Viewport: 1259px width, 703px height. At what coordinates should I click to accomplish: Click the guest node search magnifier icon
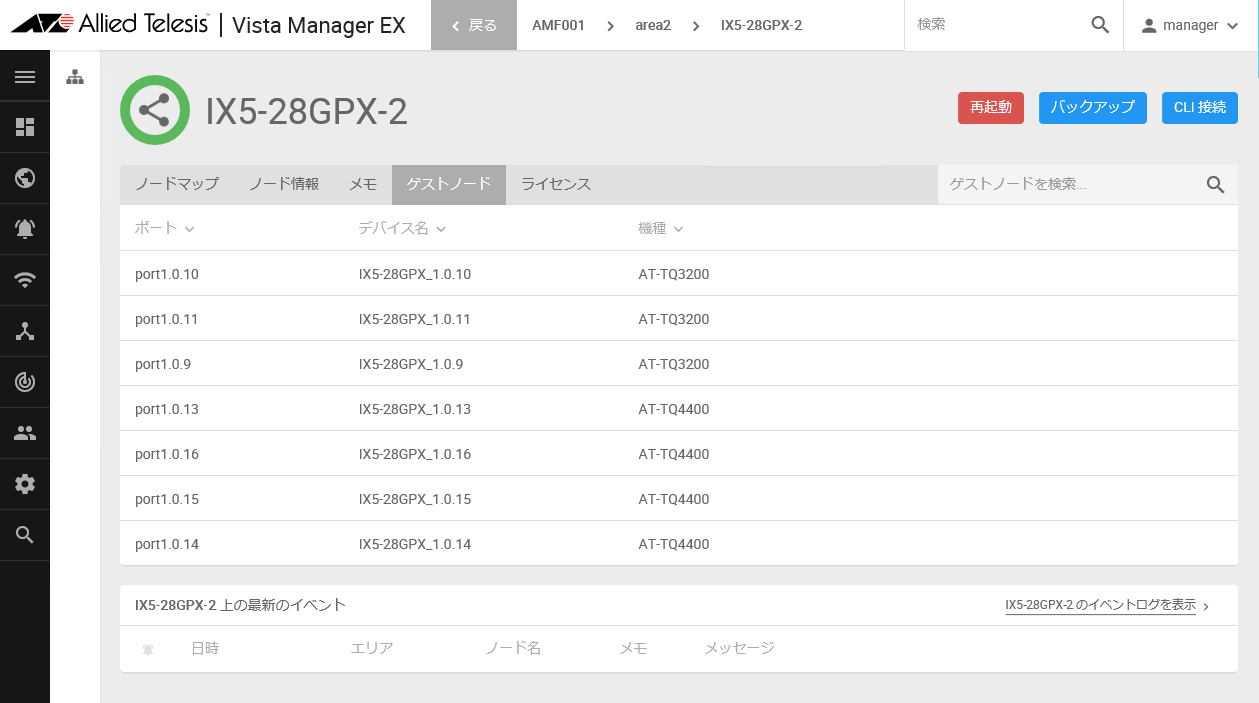1215,184
